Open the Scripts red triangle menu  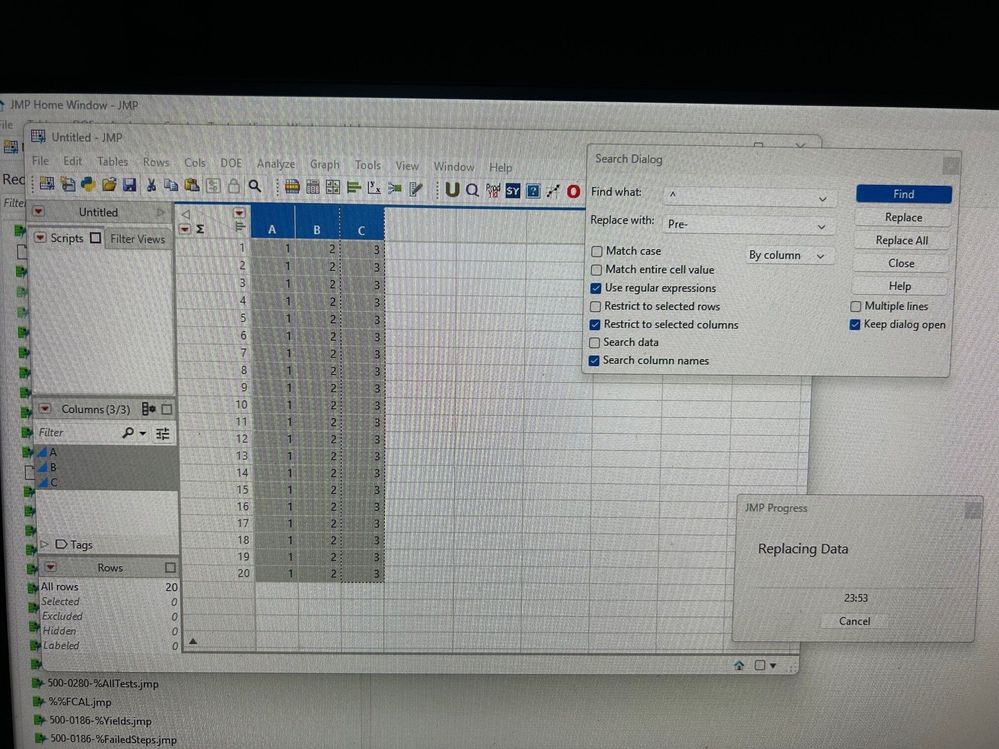40,238
